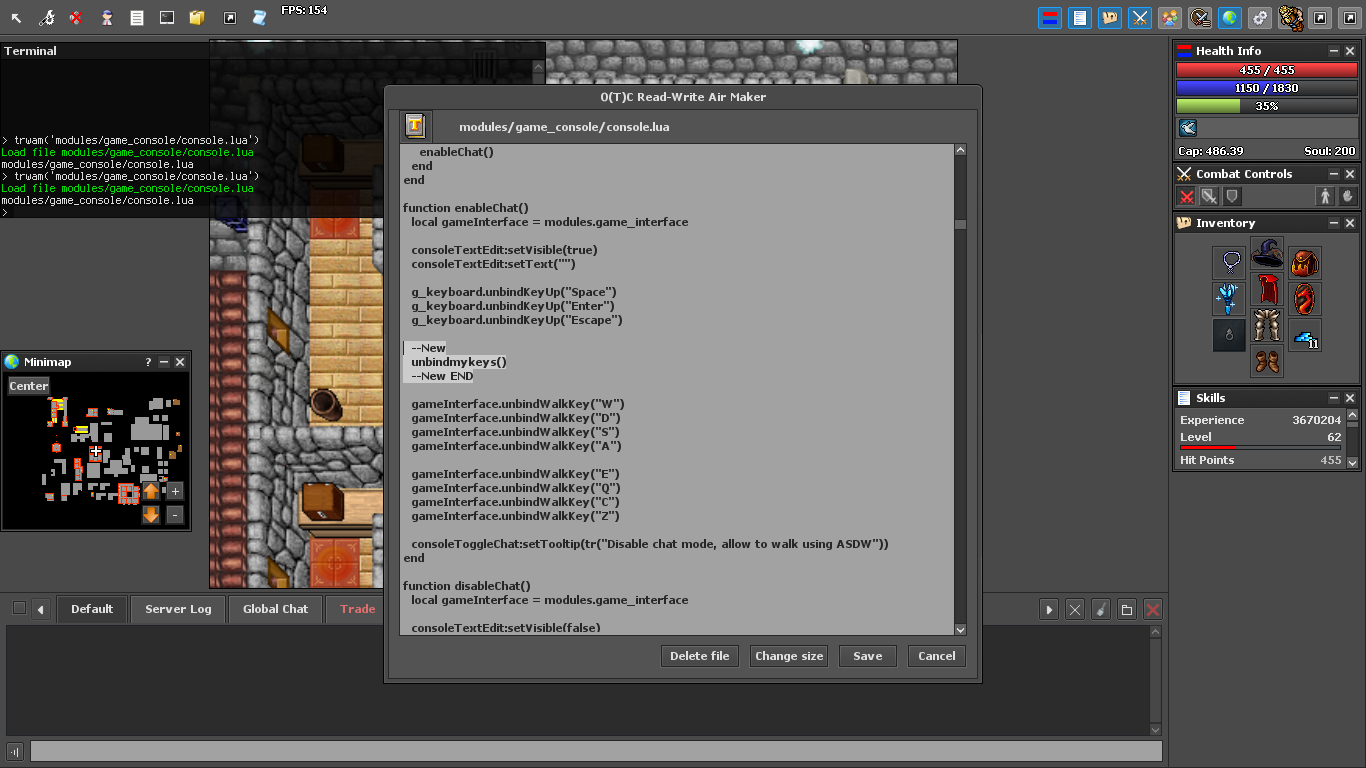Open the wrench-and-gear options icon

[47, 18]
